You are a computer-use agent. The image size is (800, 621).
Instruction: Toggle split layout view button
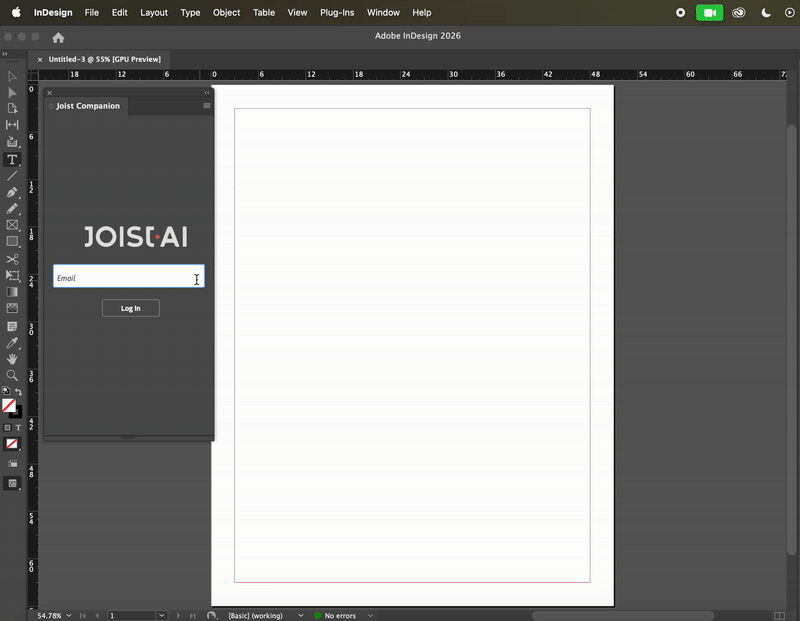779,616
